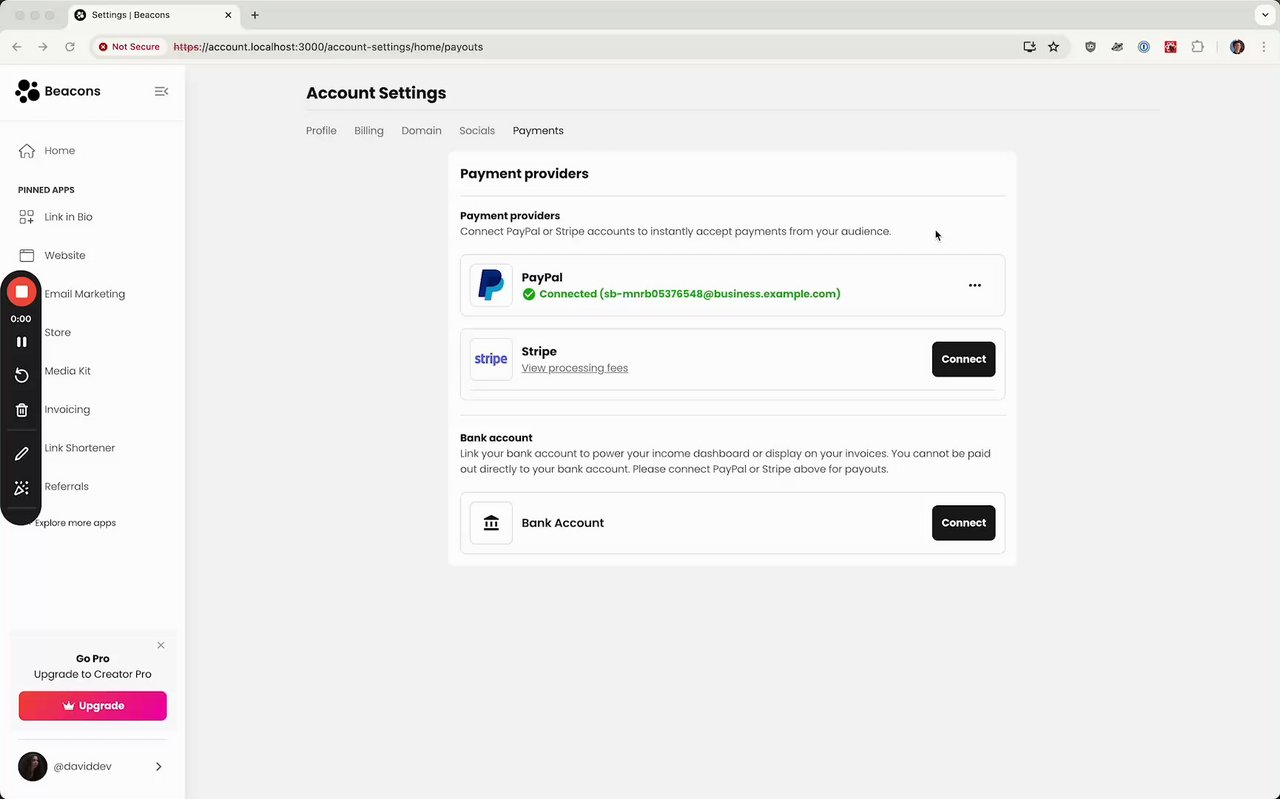Connect the Stripe account
This screenshot has width=1280, height=799.
point(963,359)
